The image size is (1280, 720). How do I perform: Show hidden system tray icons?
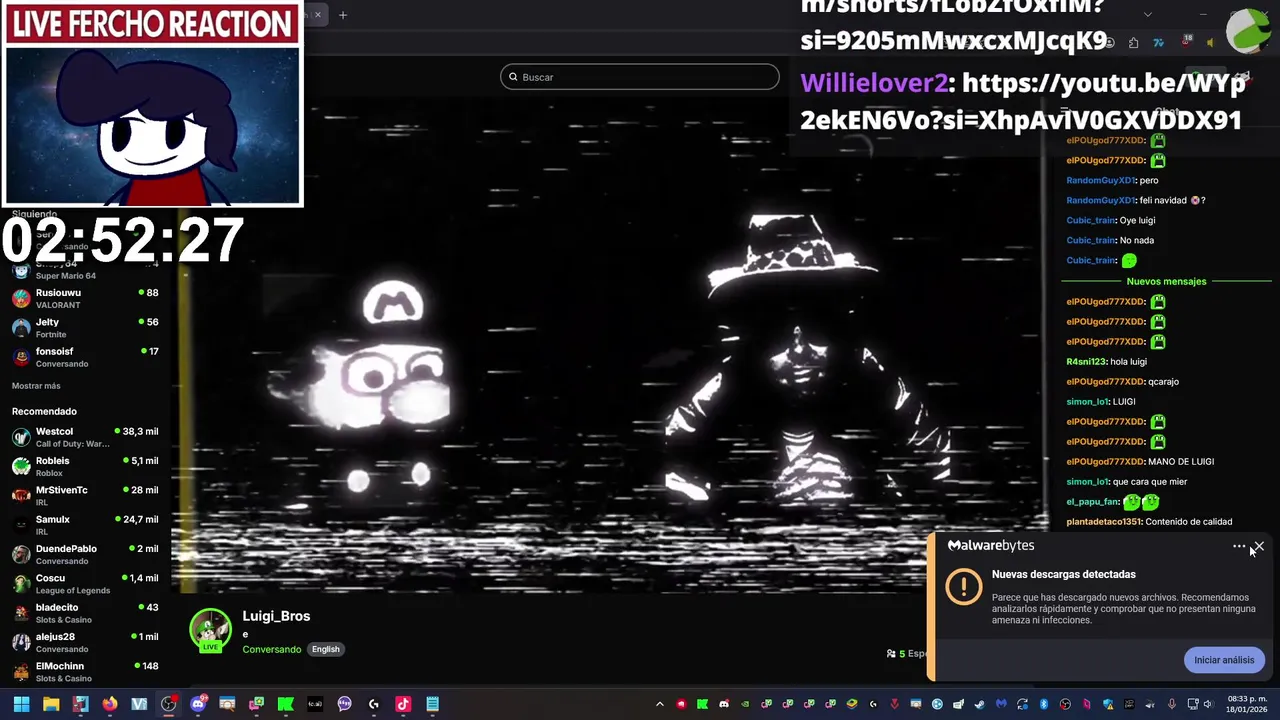[659, 704]
